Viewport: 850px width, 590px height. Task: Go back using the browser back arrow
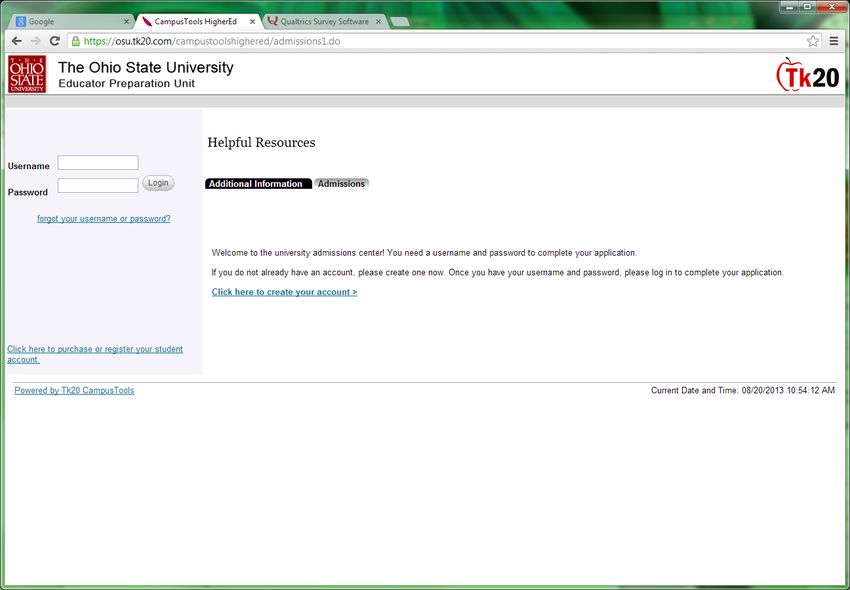click(x=17, y=41)
